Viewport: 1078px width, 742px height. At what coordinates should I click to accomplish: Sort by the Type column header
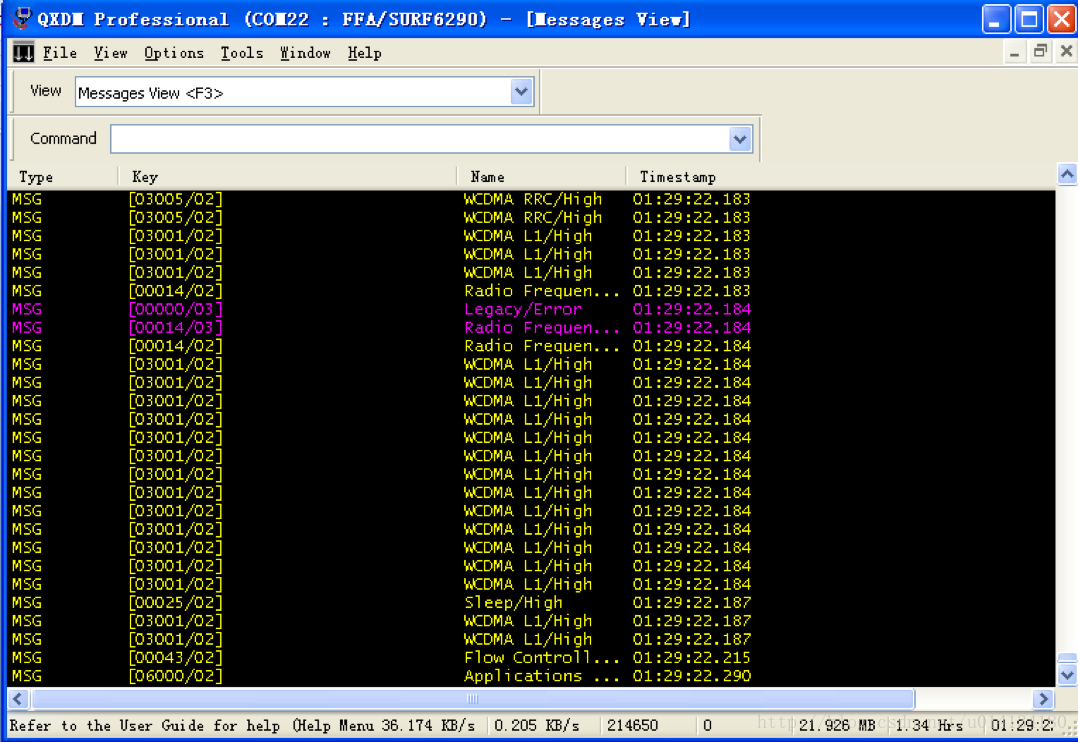point(62,177)
